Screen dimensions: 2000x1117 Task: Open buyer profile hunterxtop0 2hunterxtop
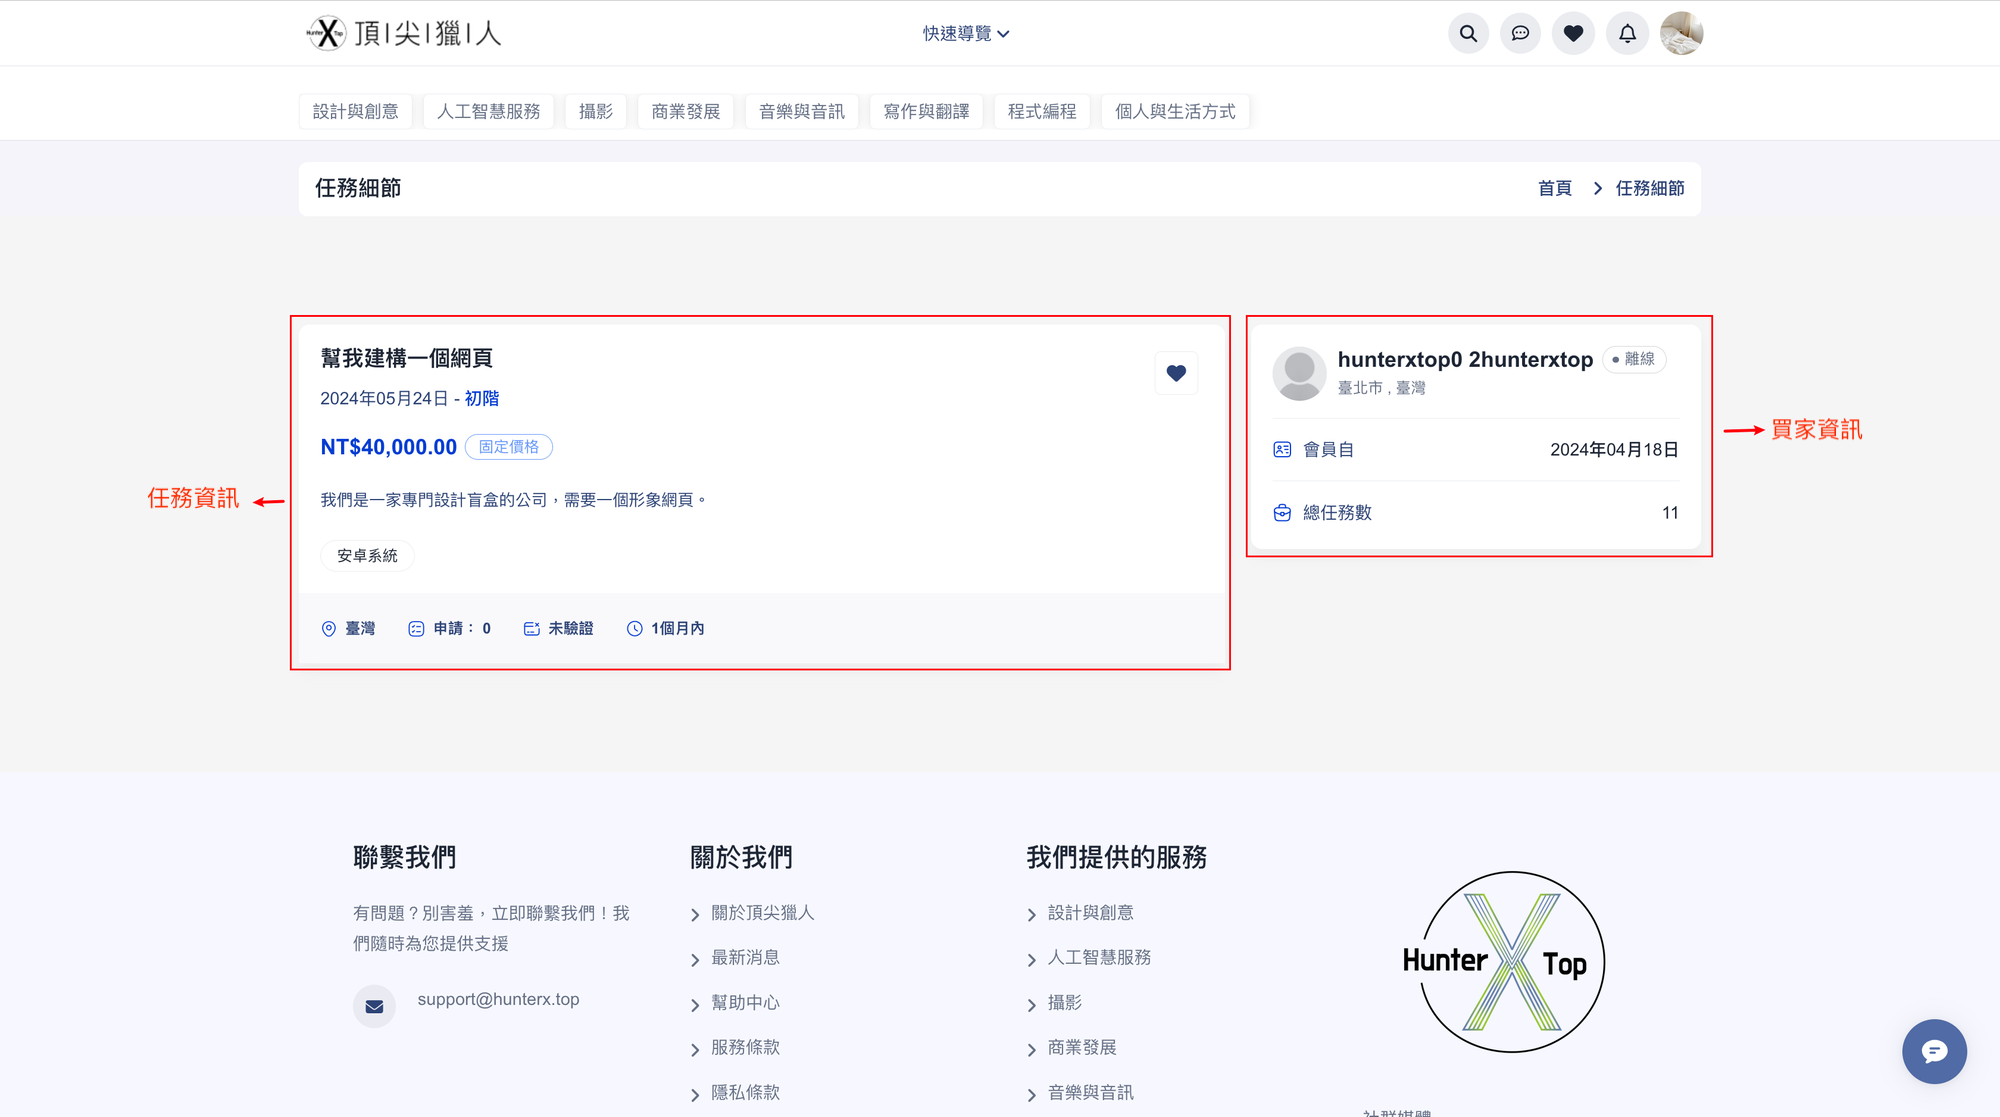click(1464, 360)
